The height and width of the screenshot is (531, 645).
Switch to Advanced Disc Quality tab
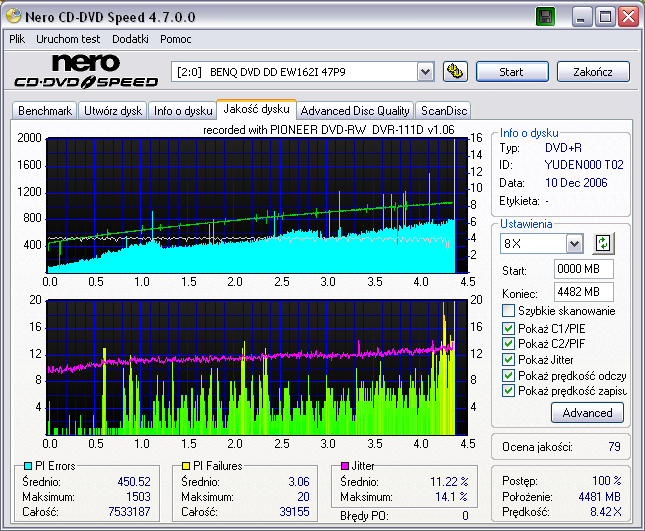(x=355, y=111)
